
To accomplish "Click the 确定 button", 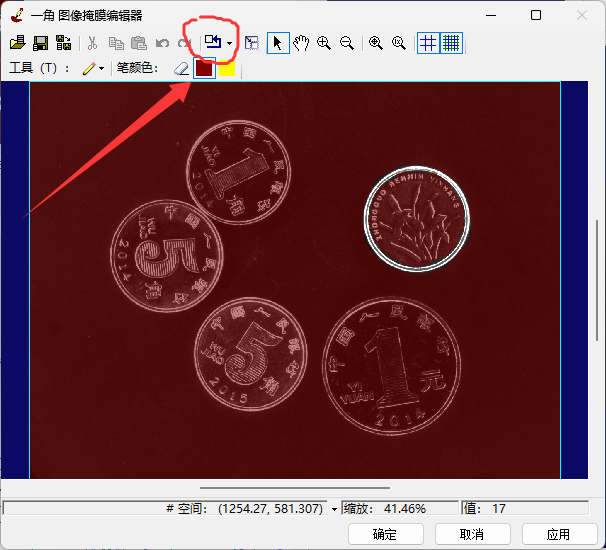I will (385, 534).
